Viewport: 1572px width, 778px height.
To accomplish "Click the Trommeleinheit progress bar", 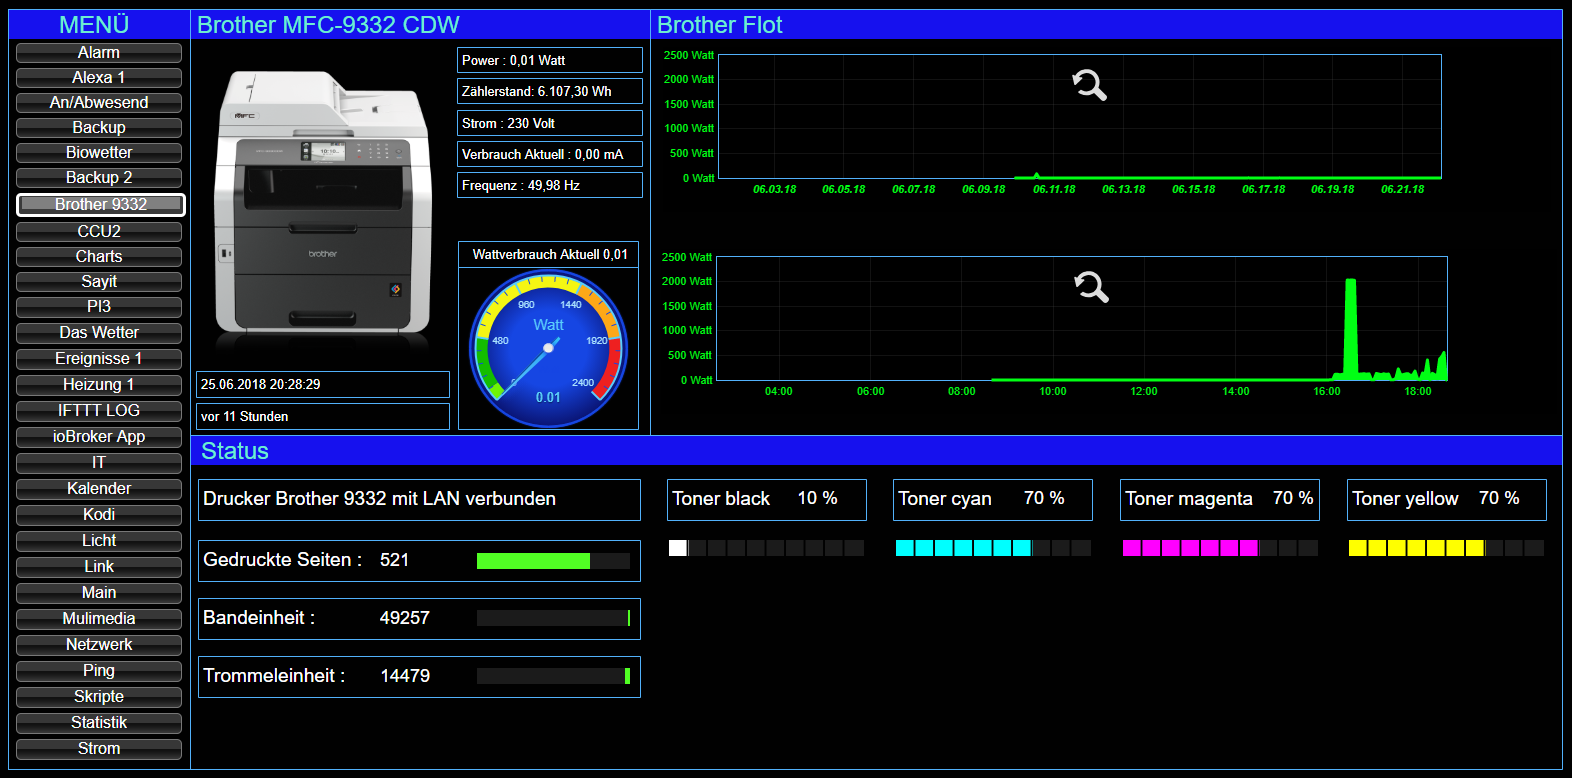I will (553, 676).
